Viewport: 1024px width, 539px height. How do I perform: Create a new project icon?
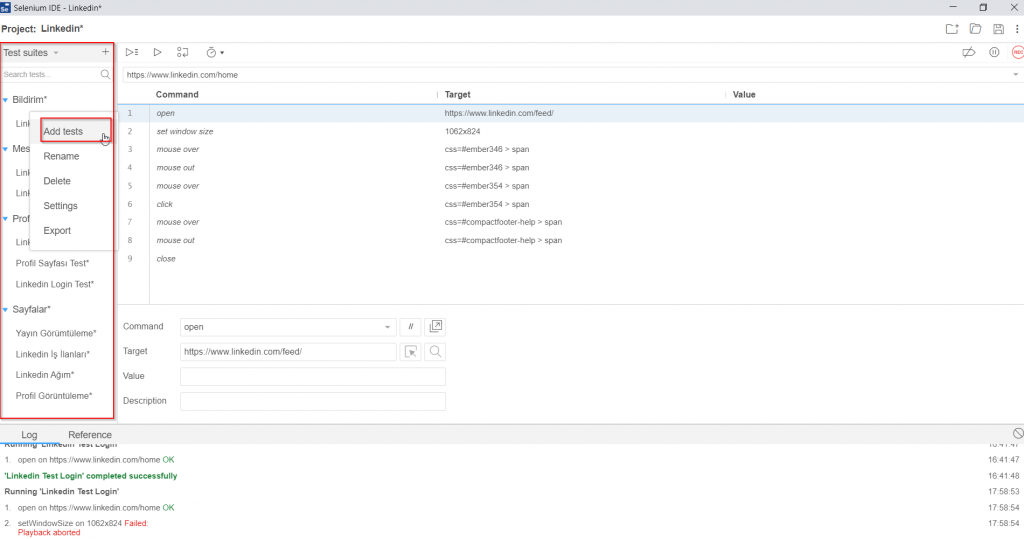952,29
